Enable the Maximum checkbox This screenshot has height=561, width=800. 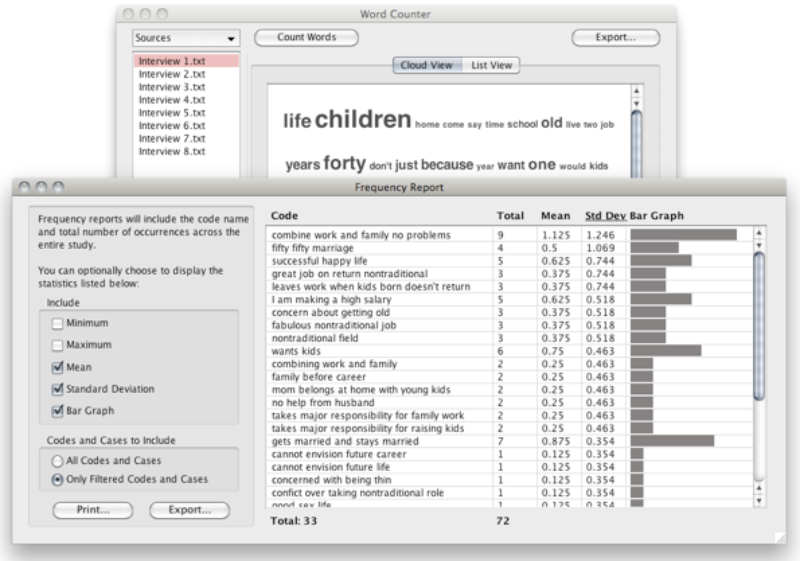[x=57, y=345]
